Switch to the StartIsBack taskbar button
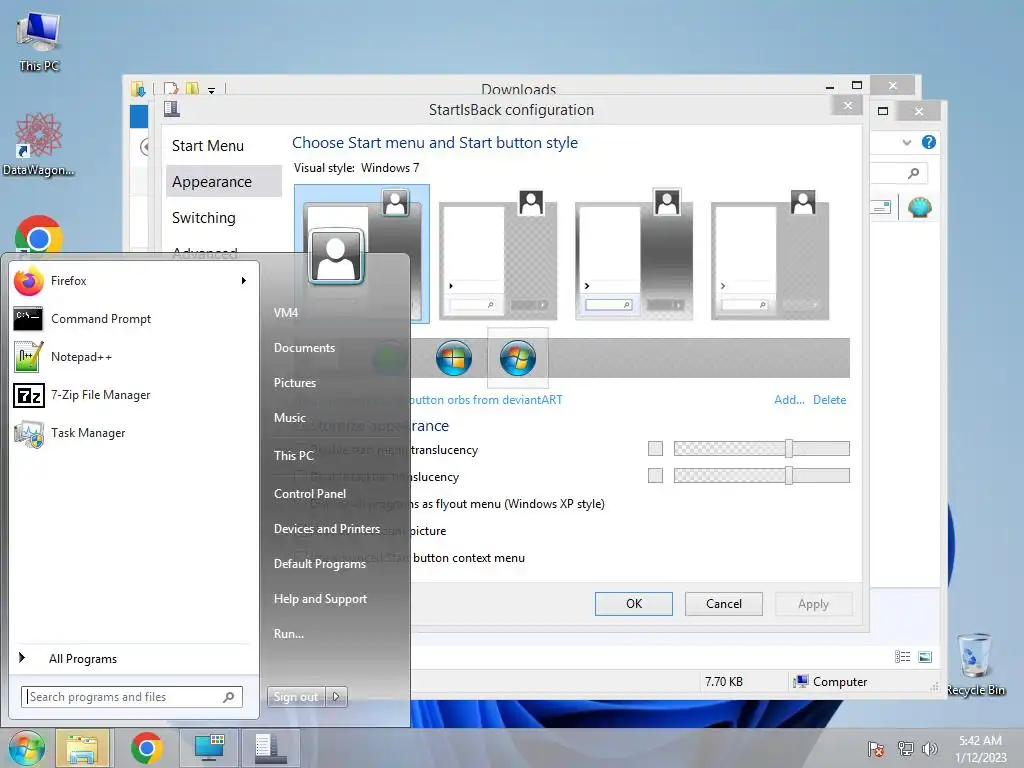 270,748
